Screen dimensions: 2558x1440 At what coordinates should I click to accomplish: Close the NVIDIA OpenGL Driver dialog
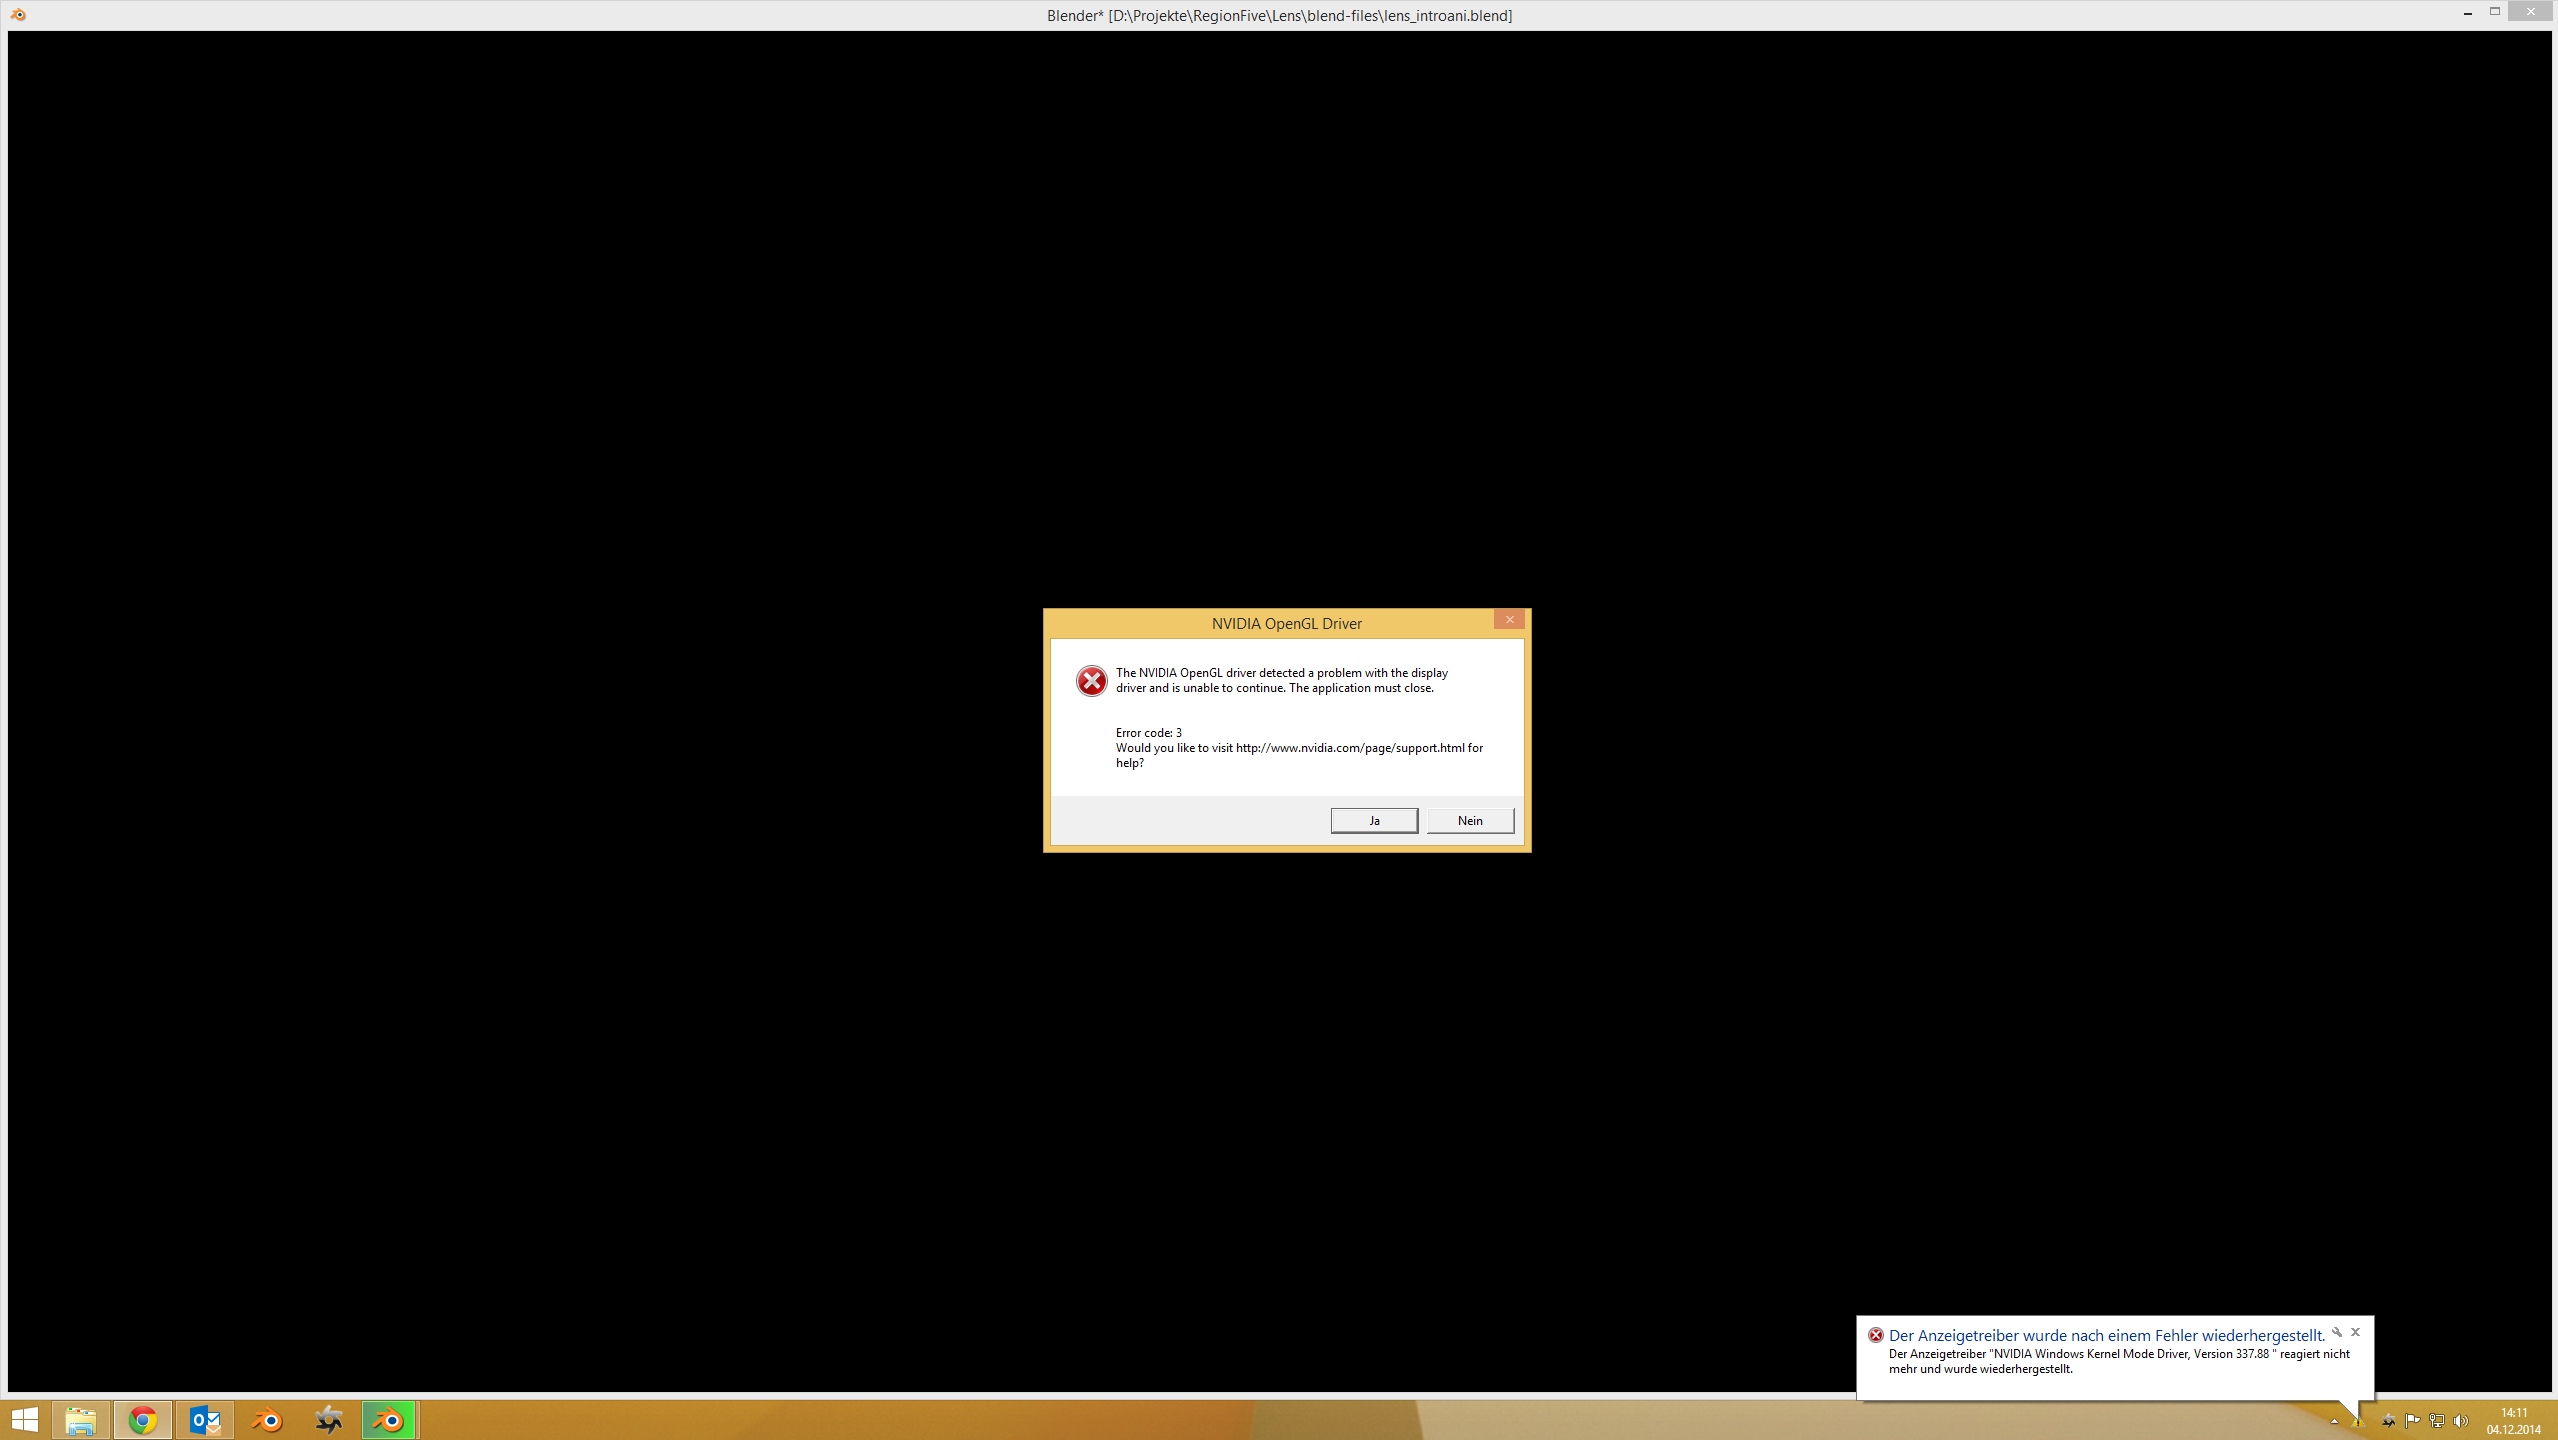pyautogui.click(x=1508, y=620)
